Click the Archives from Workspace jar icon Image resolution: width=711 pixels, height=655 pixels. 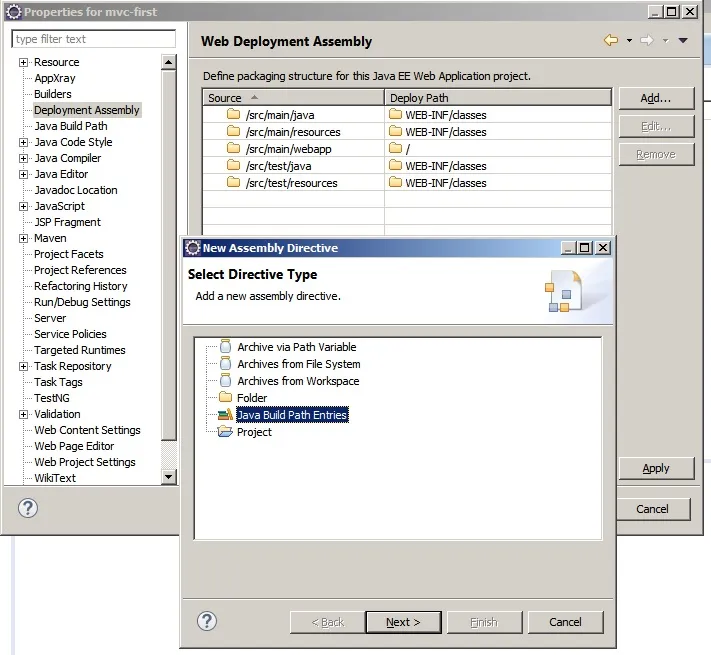[225, 381]
